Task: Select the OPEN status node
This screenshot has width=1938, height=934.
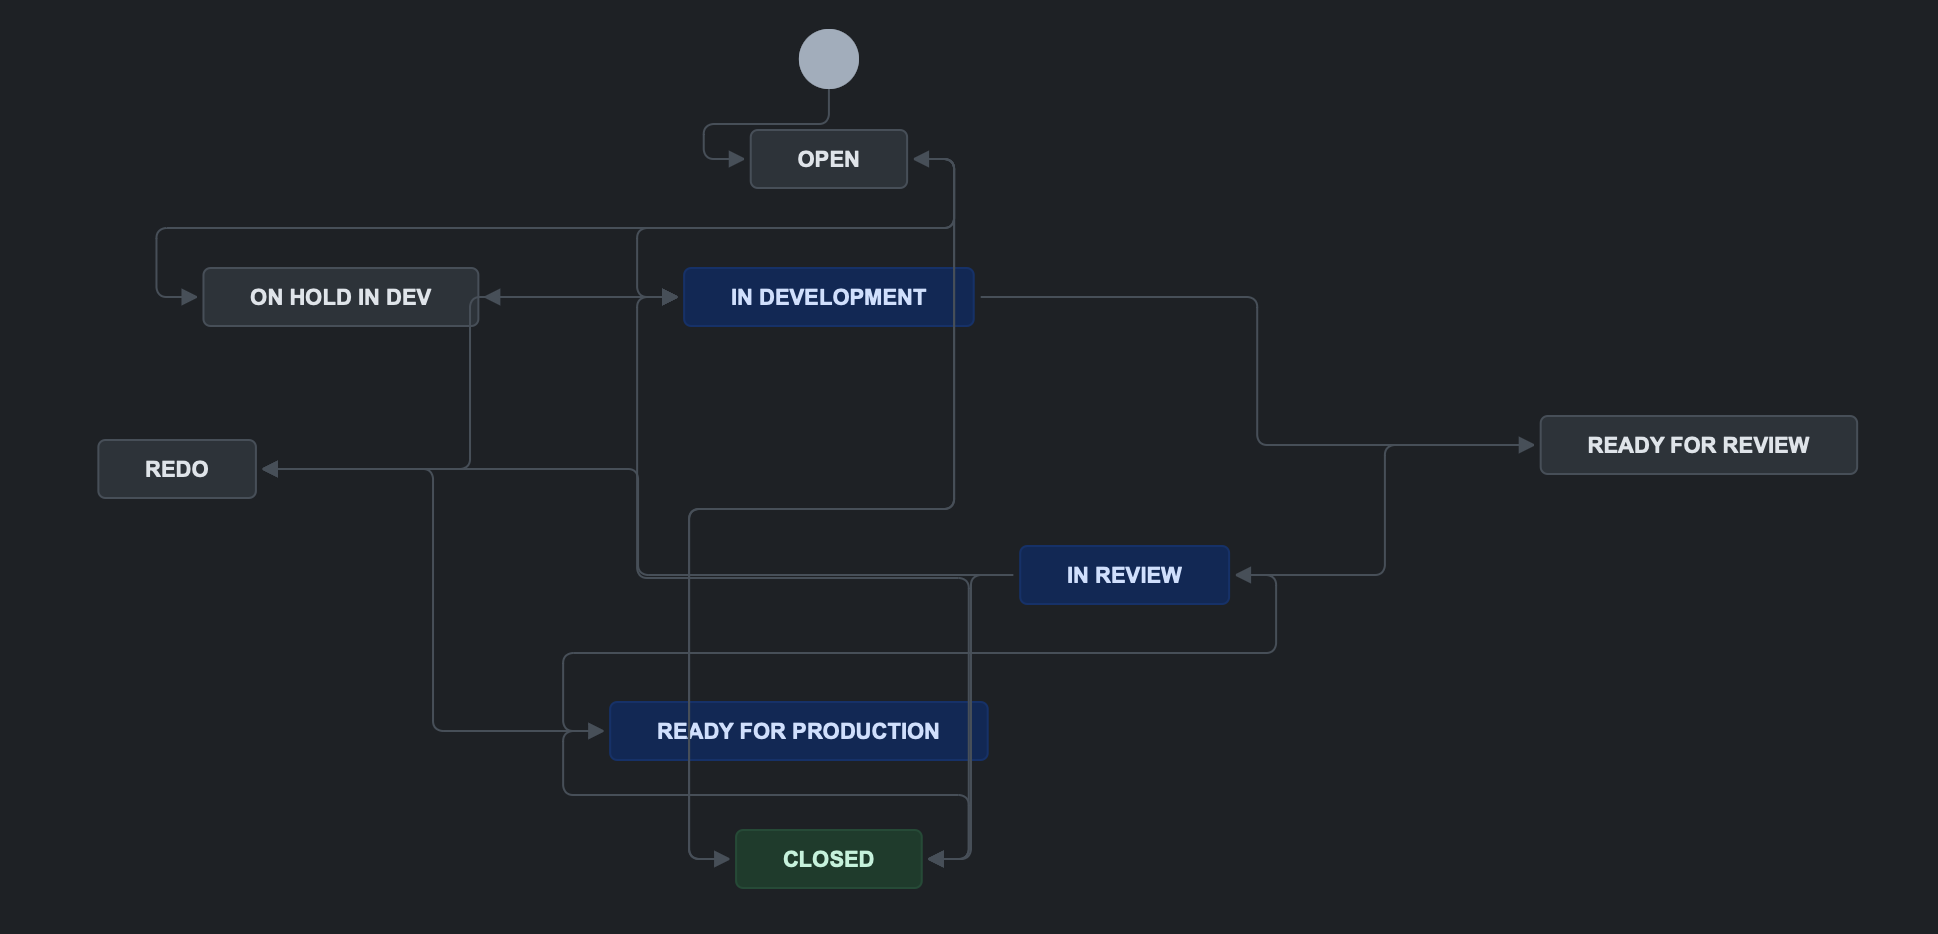Action: [828, 159]
